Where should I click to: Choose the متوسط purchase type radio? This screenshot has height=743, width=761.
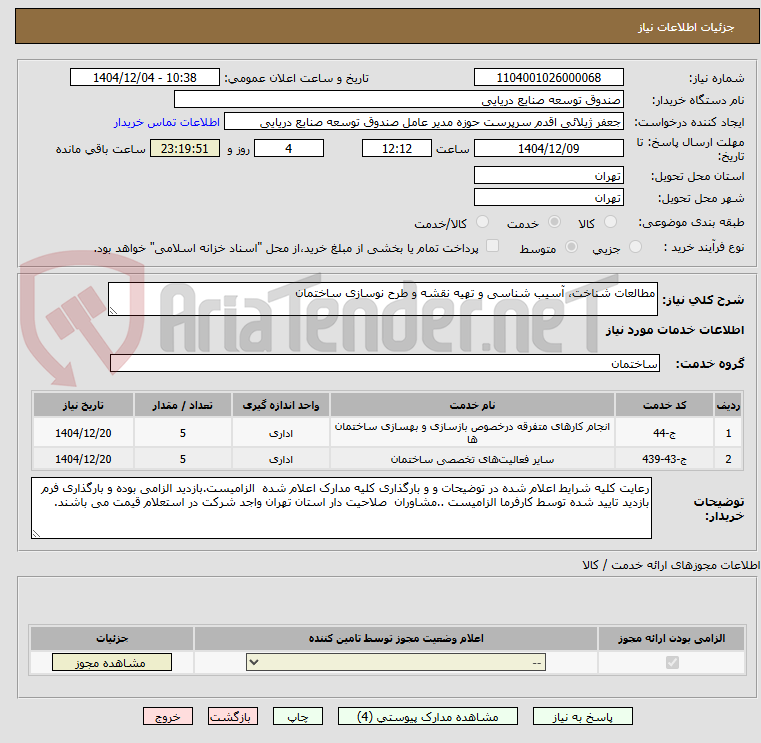pyautogui.click(x=572, y=247)
